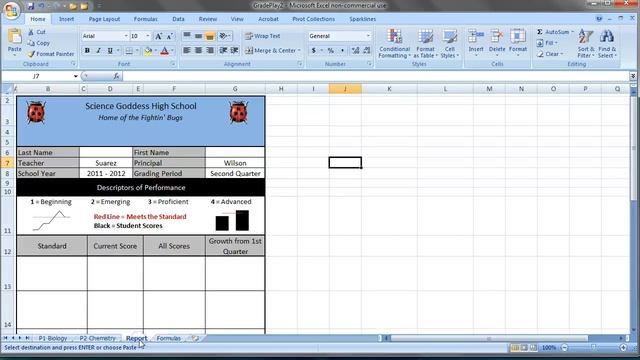Switch to the Data ribbon tab
640x360 pixels.
[x=178, y=19]
